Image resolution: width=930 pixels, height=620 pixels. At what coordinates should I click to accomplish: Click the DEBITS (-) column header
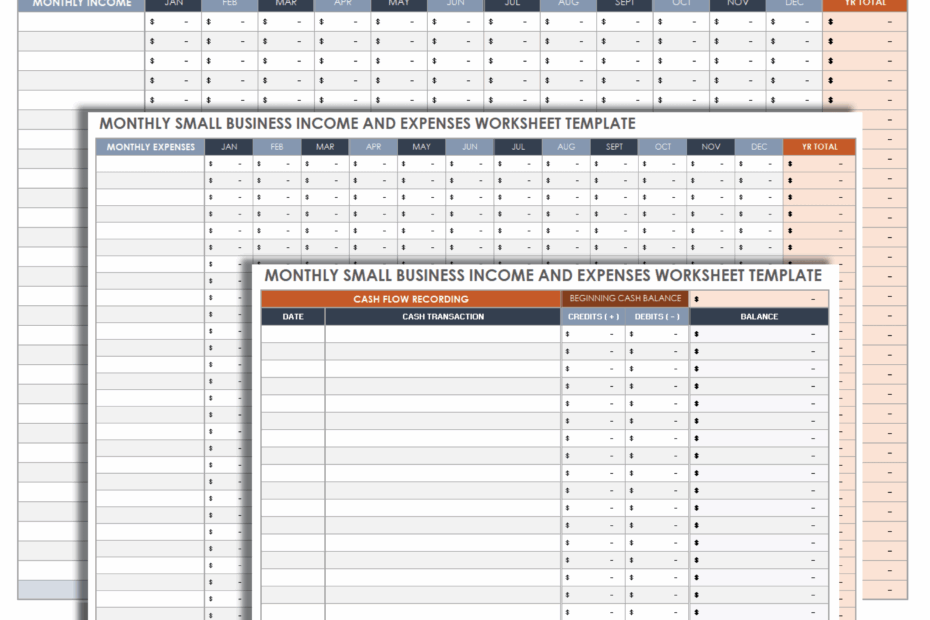[x=655, y=316]
